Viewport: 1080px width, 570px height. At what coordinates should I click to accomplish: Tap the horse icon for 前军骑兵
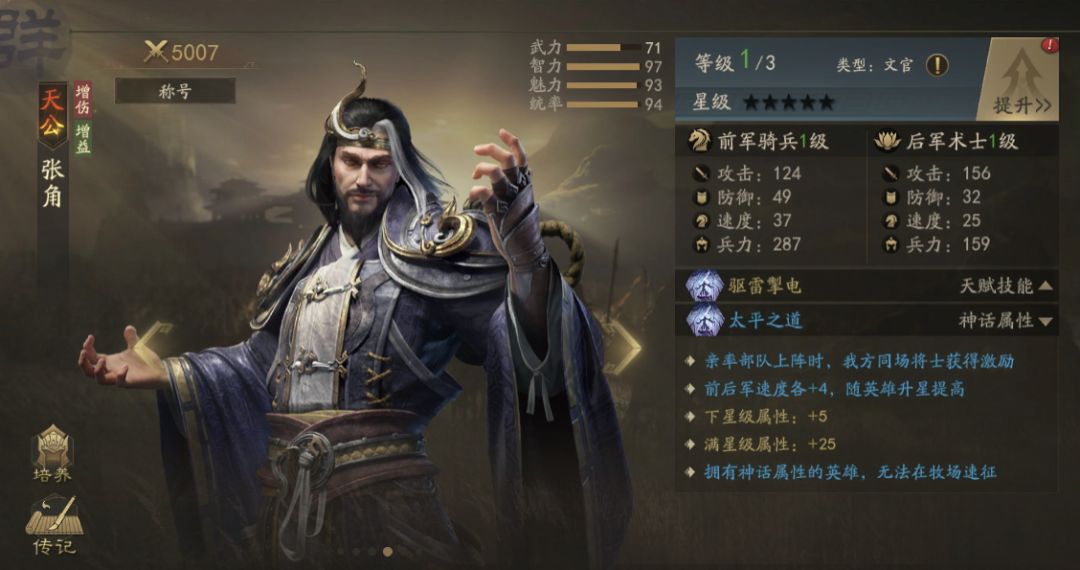pos(699,141)
